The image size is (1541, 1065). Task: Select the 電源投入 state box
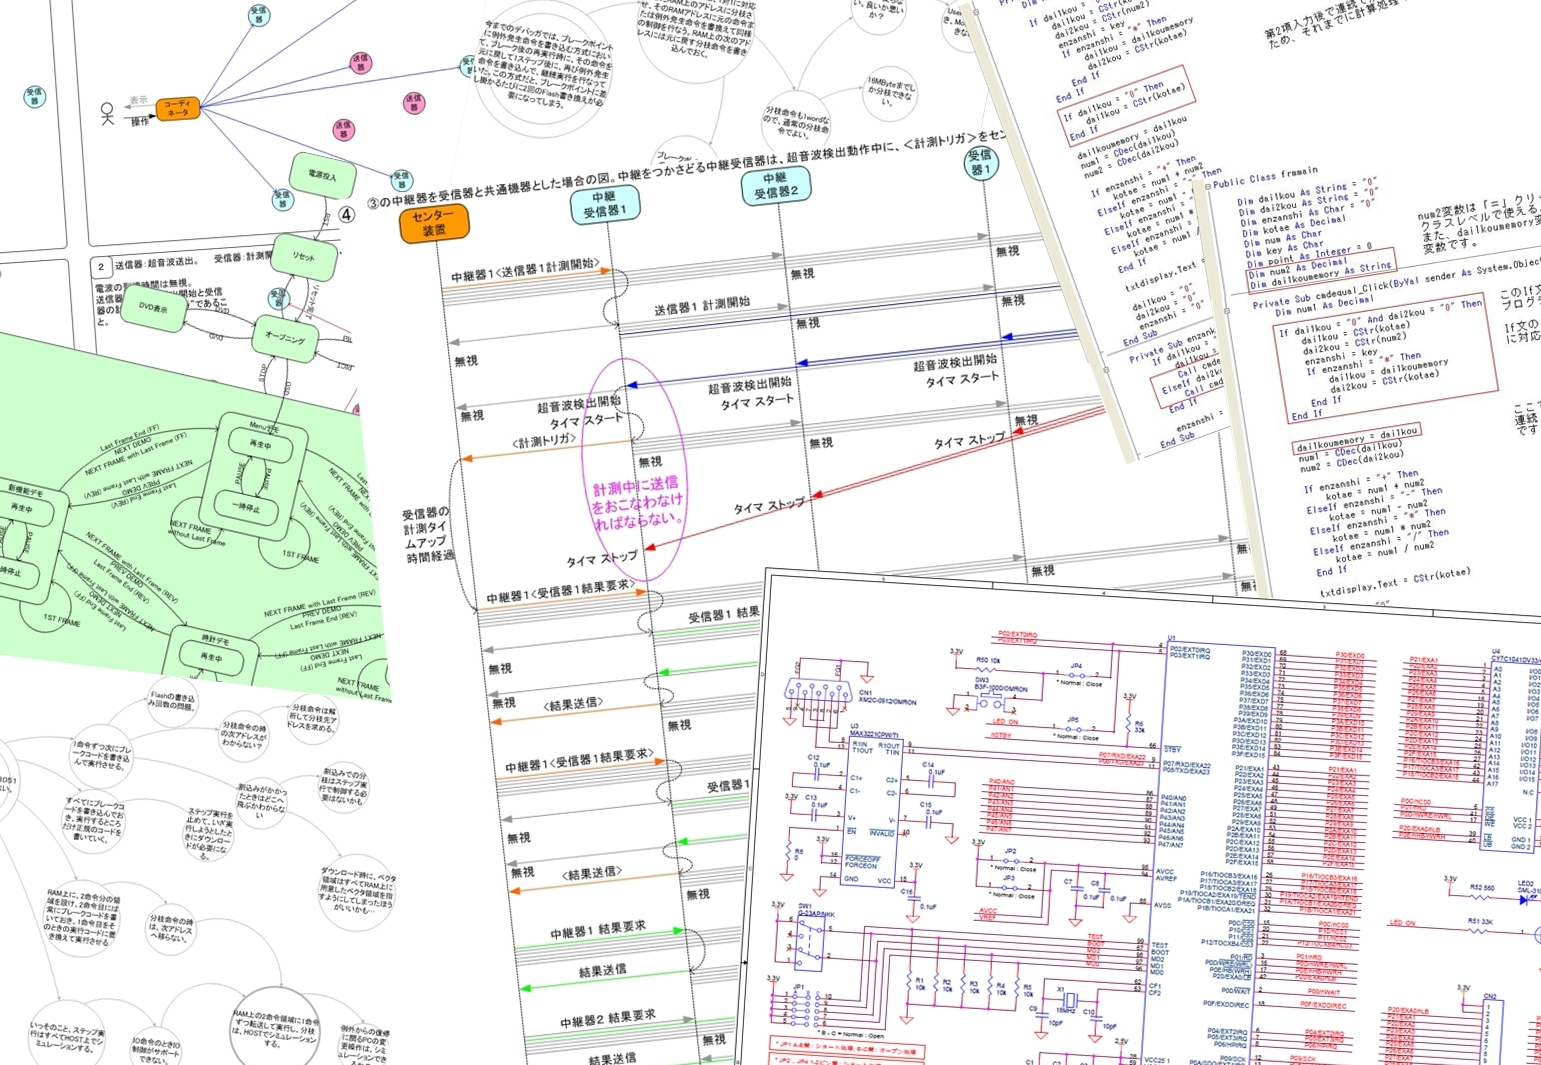click(x=322, y=177)
